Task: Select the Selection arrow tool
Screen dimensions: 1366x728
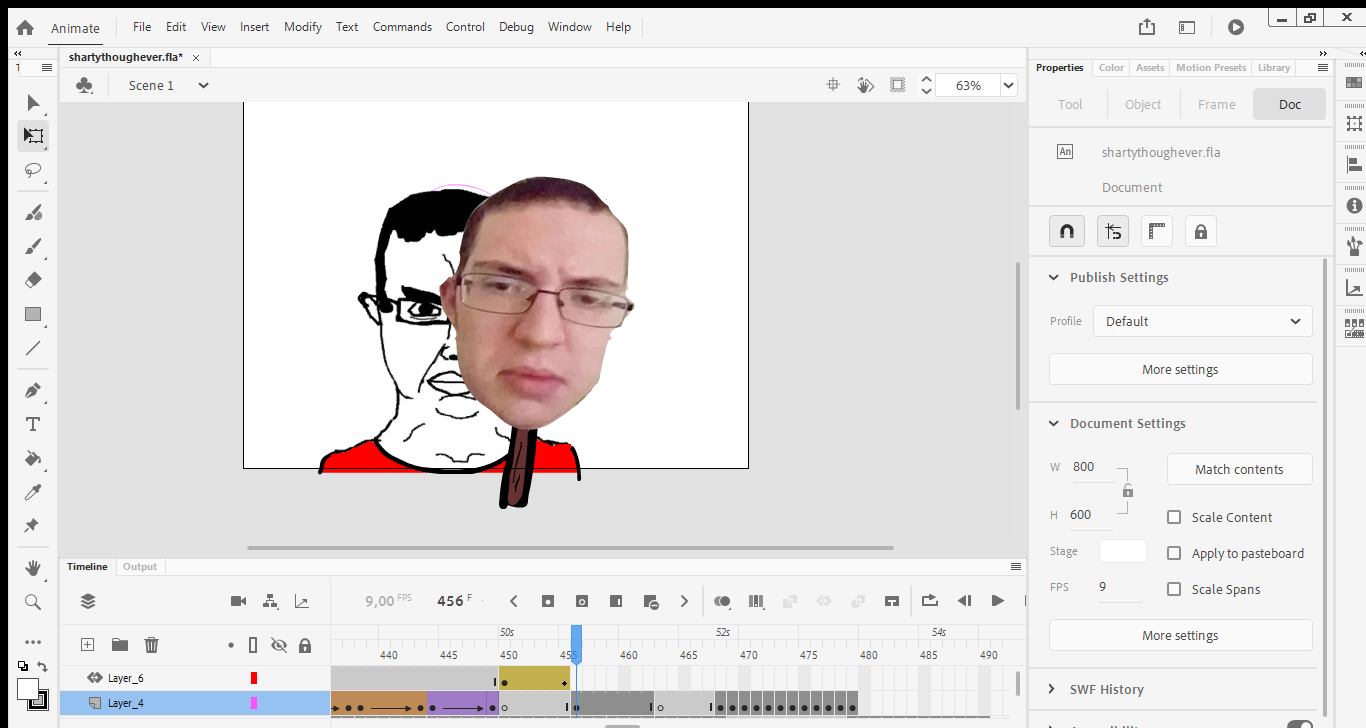Action: click(33, 102)
